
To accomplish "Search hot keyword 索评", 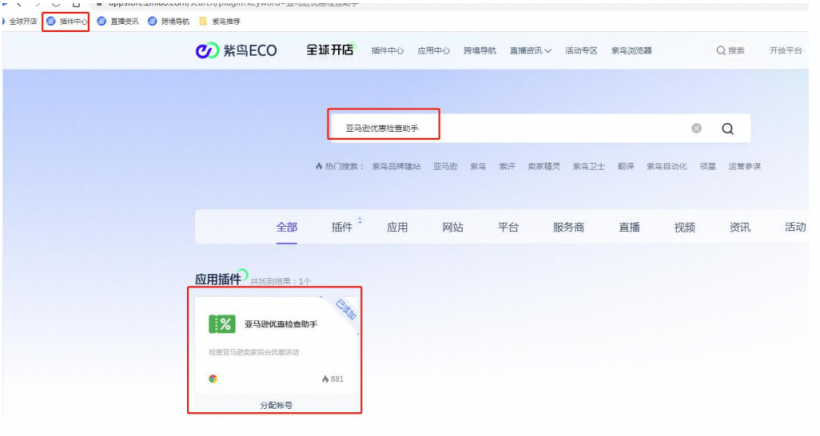I will click(x=507, y=166).
